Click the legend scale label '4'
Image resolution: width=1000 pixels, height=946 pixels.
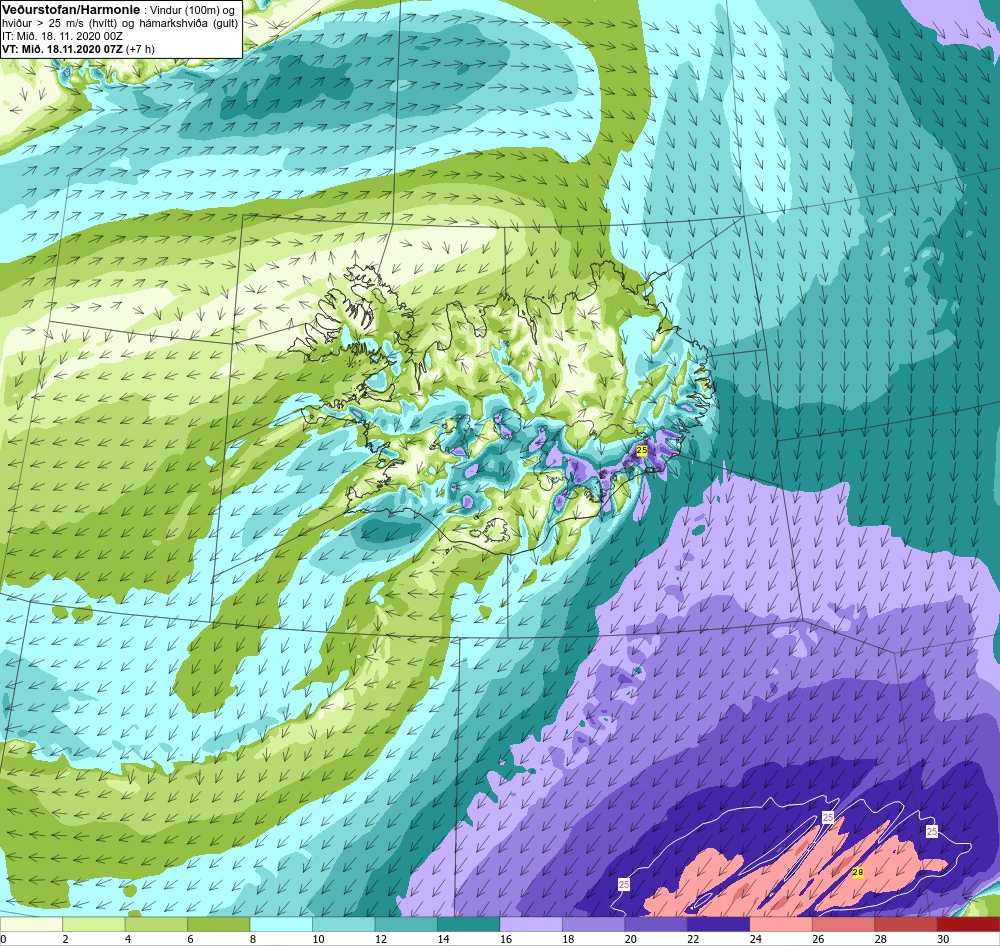pyautogui.click(x=128, y=939)
